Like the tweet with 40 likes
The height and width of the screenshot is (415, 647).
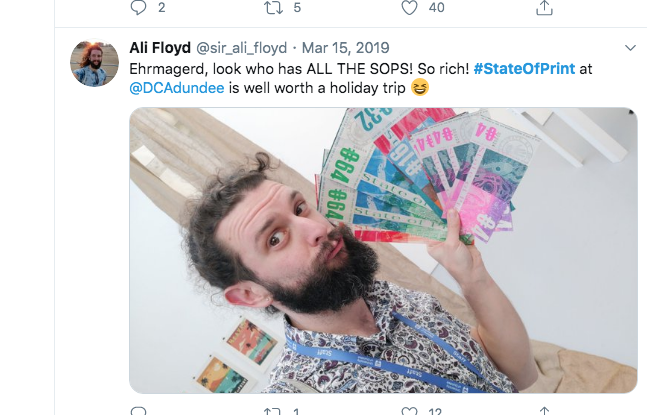pos(408,8)
